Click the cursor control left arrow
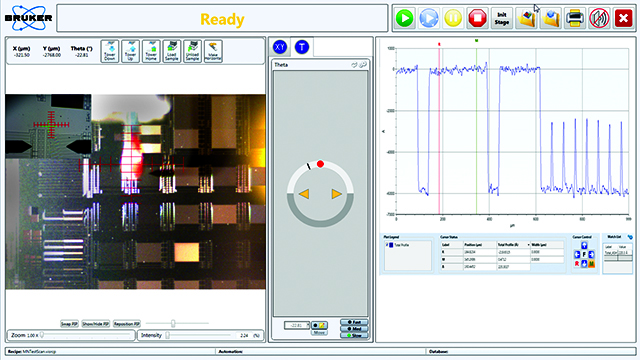Image resolution: width=640 pixels, height=360 pixels. (577, 254)
